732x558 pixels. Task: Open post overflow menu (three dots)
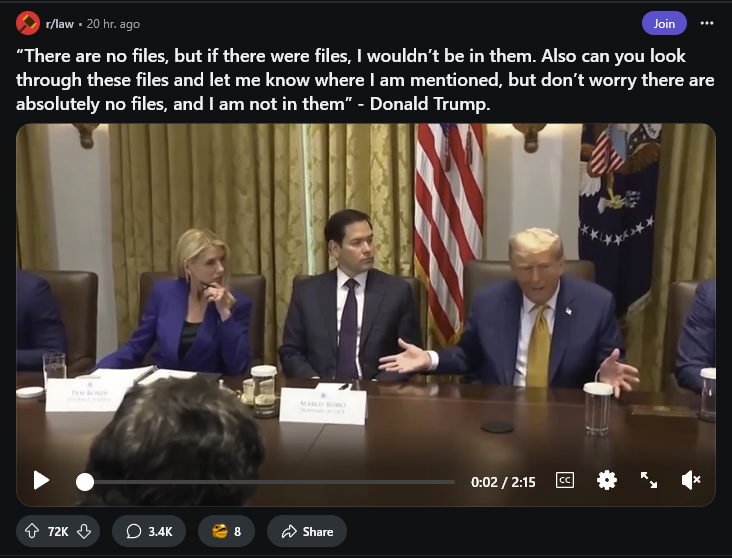707,23
